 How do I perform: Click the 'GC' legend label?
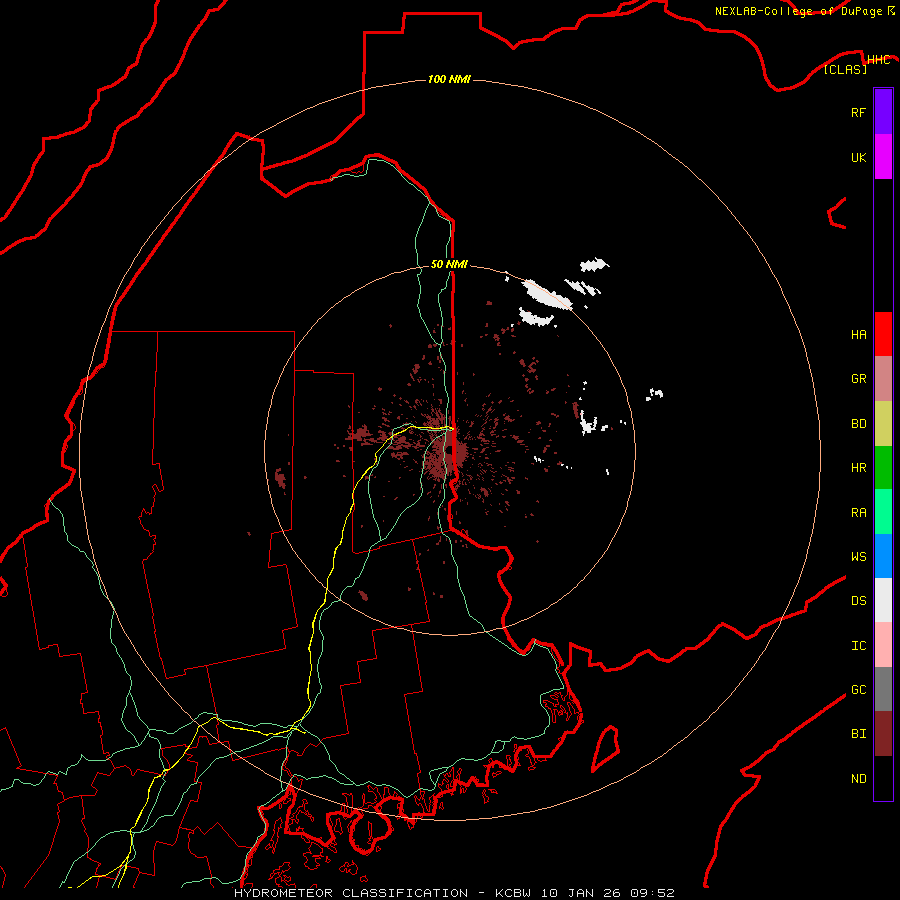[858, 689]
